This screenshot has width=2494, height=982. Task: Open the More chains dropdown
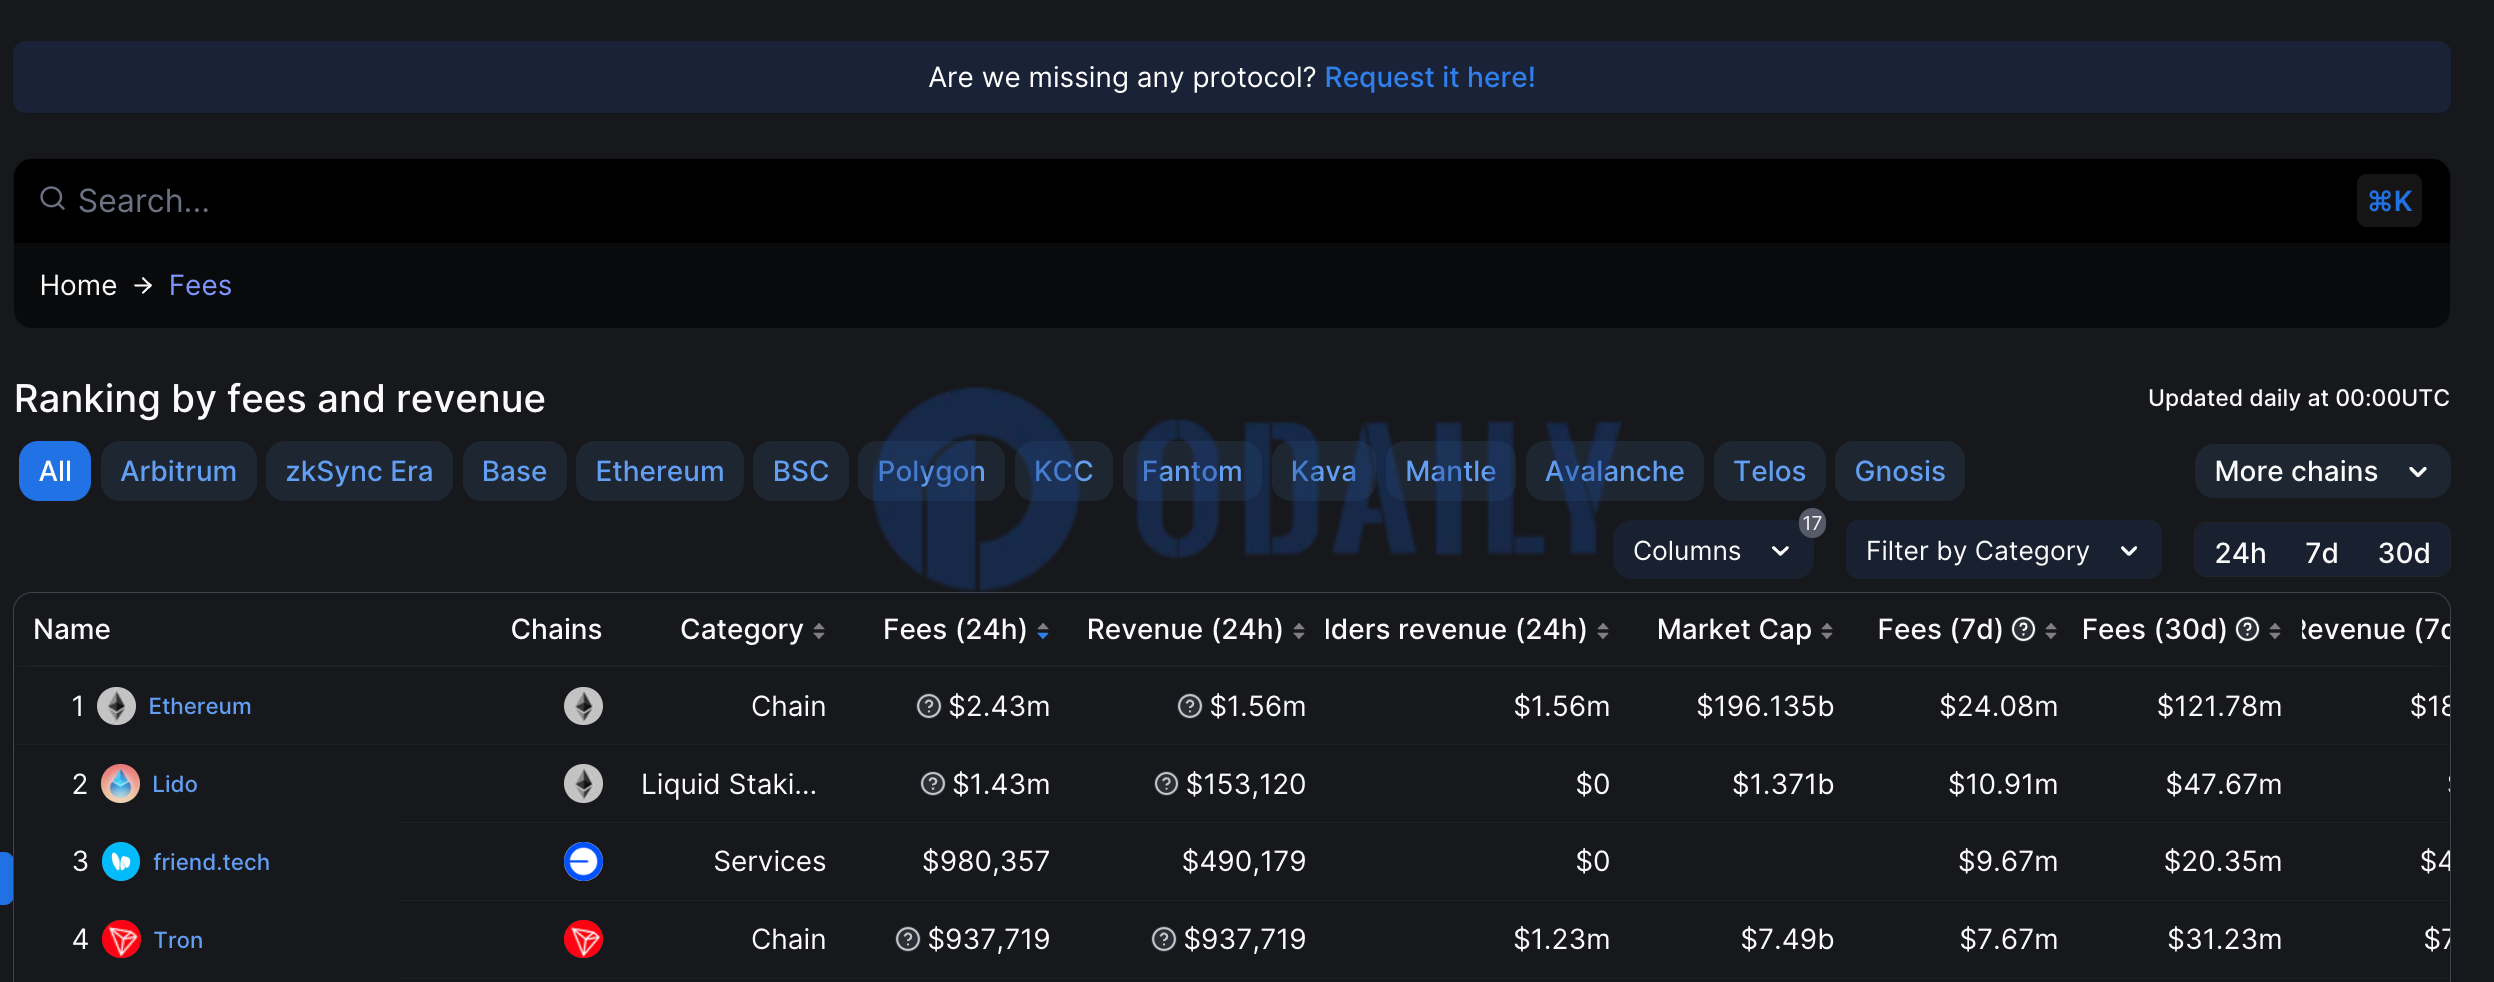(2322, 471)
